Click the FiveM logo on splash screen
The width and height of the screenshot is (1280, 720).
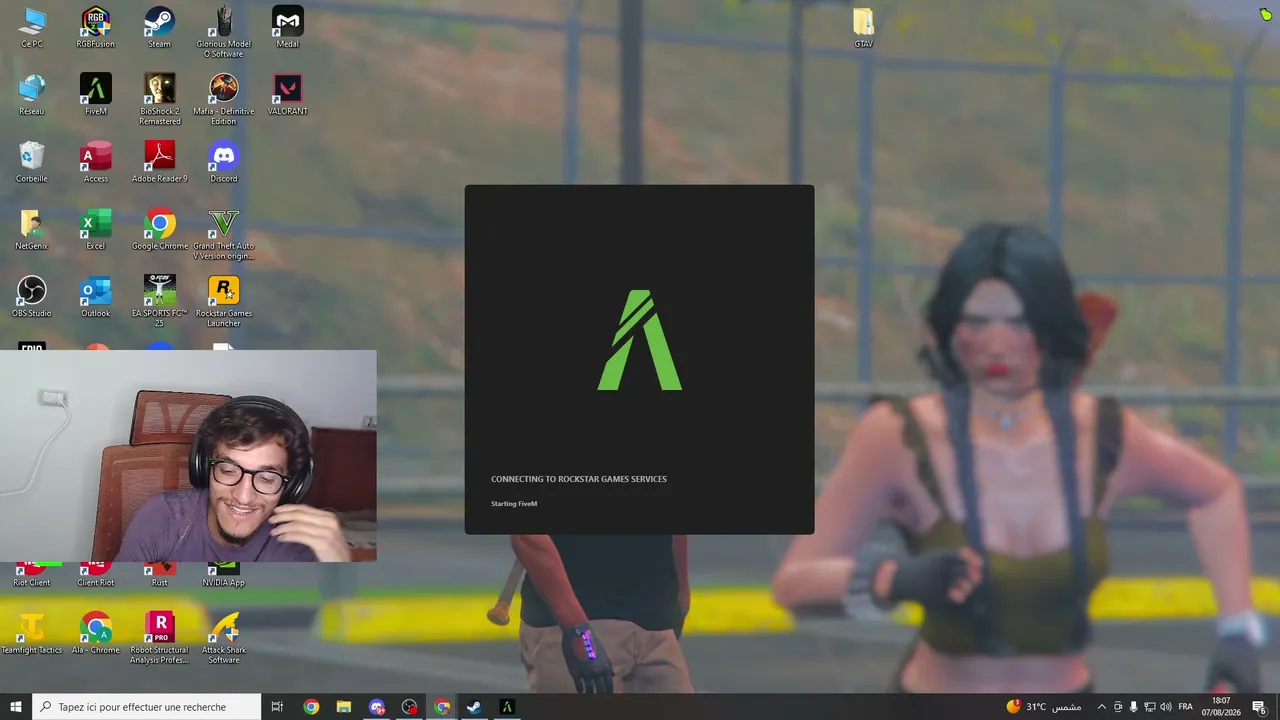pyautogui.click(x=640, y=340)
